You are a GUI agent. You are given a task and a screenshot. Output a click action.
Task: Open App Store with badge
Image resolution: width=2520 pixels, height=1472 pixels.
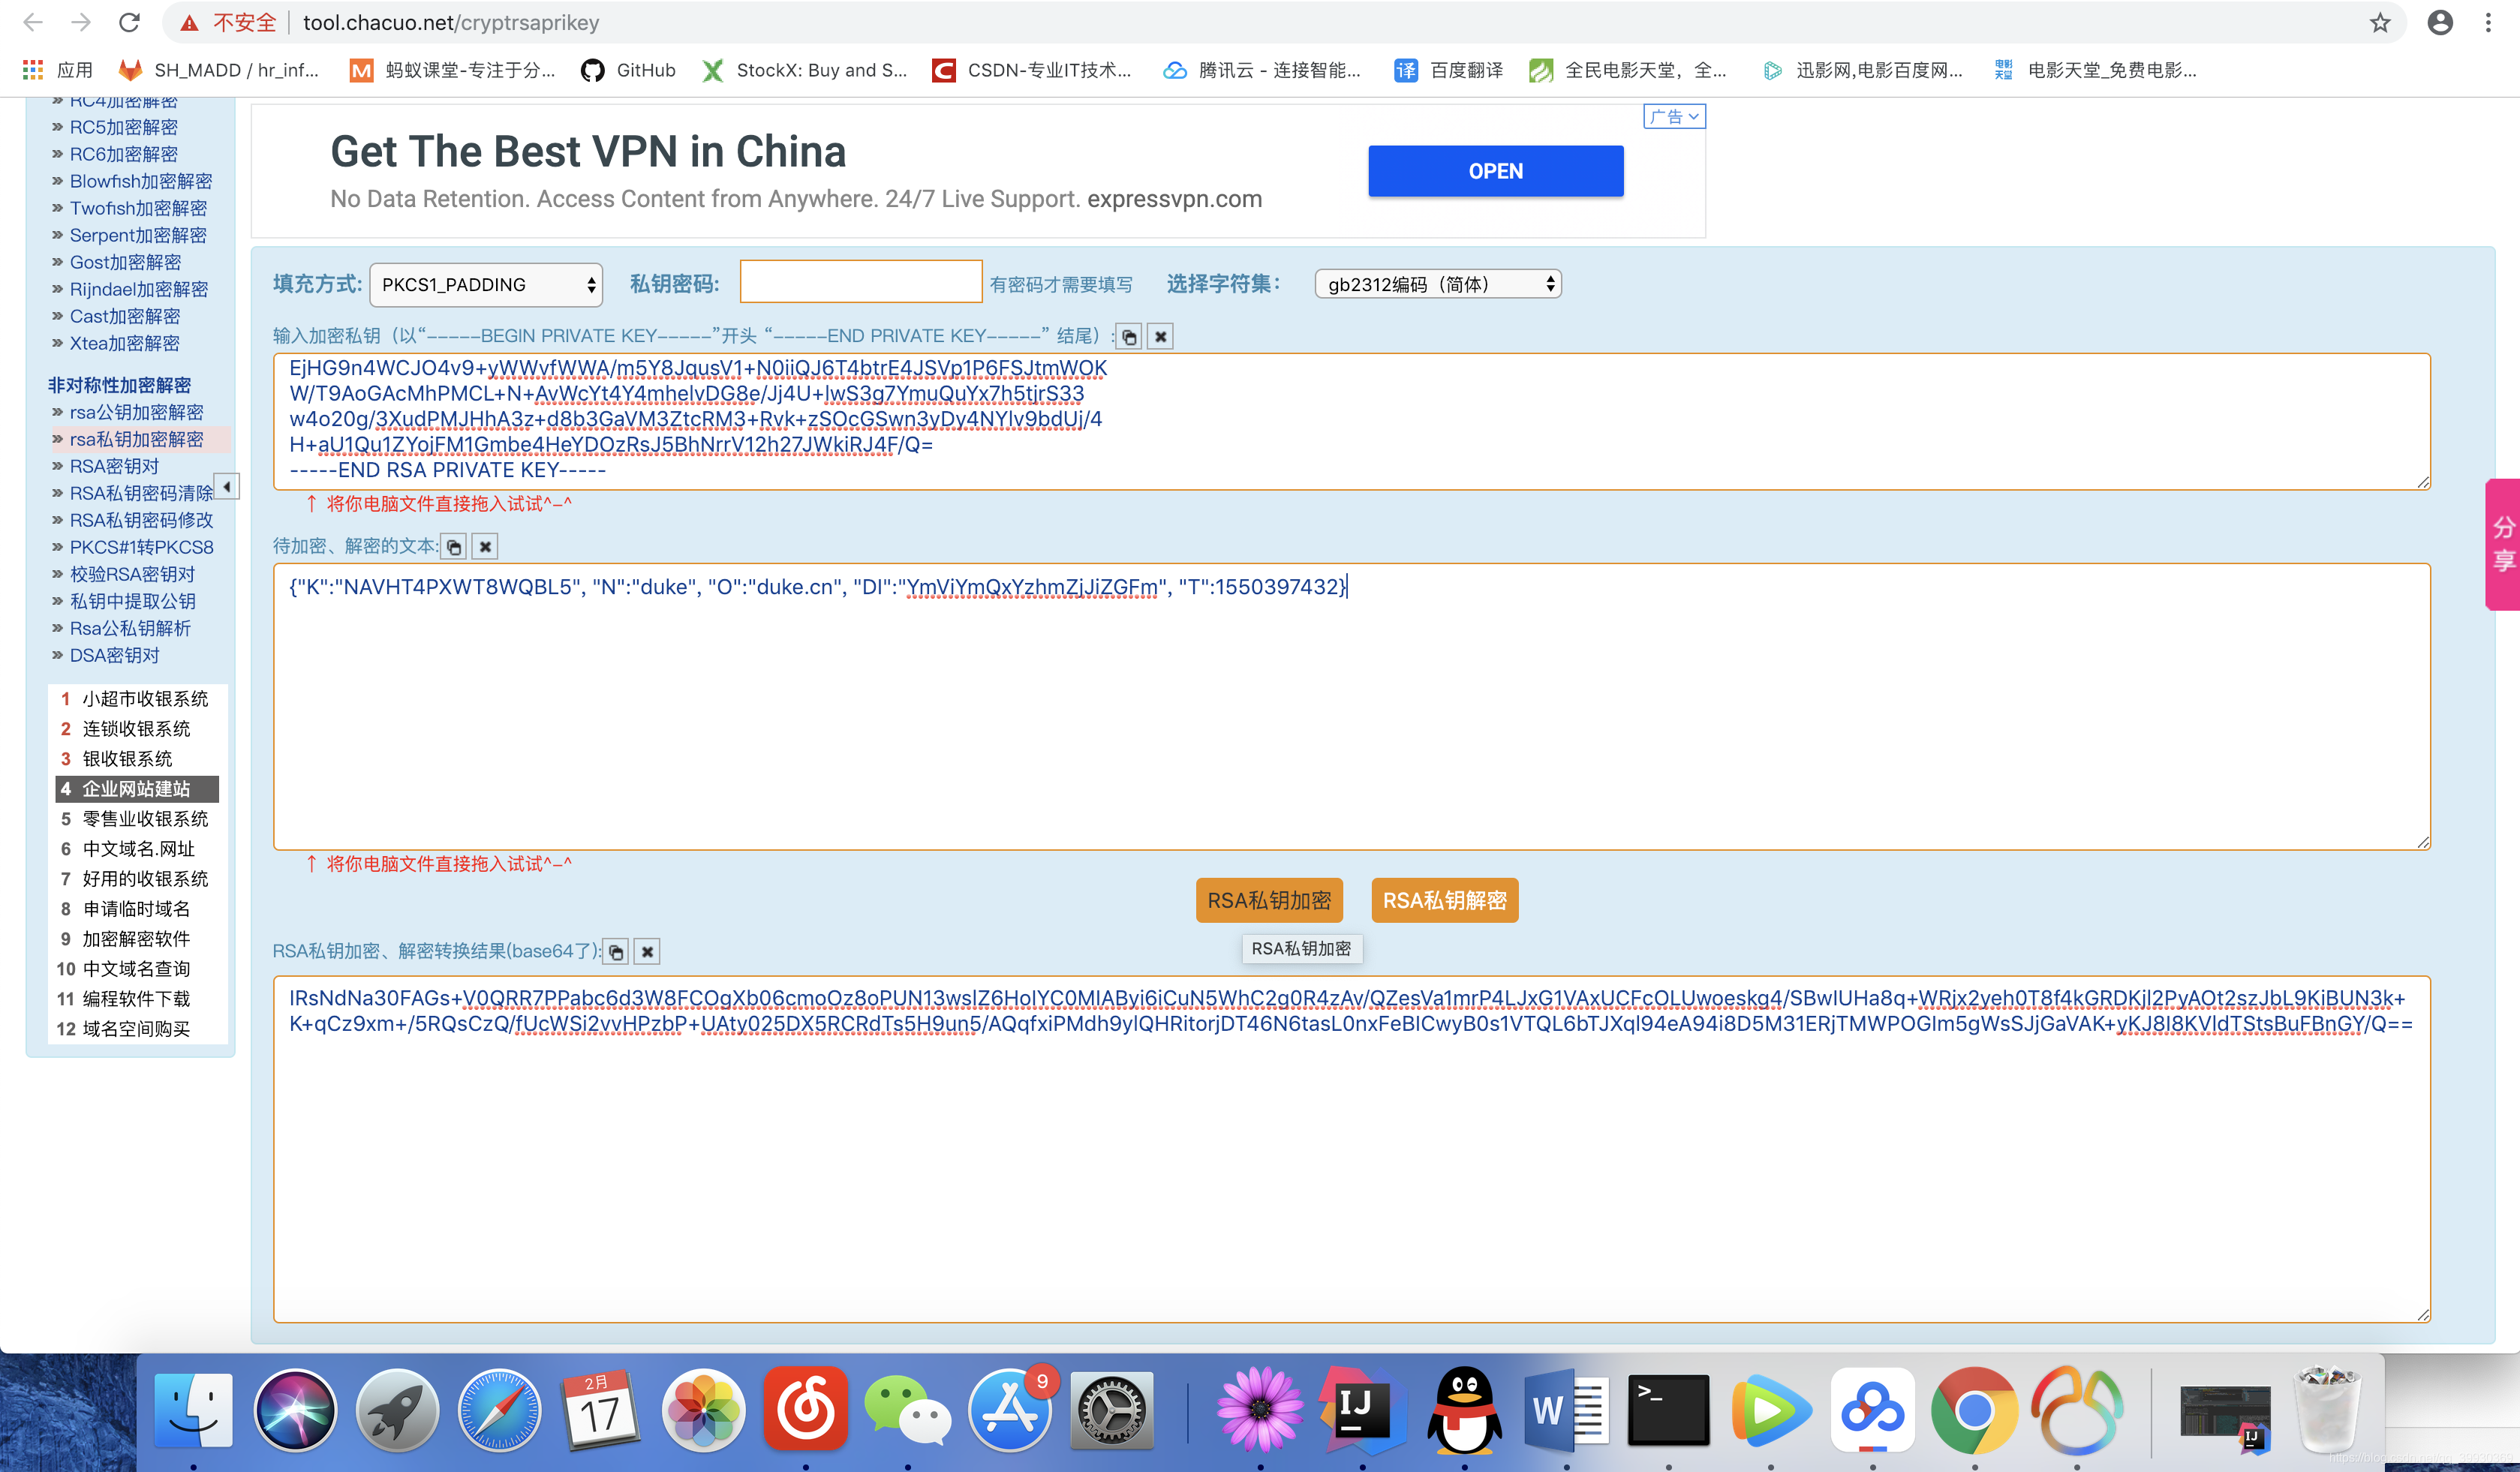pyautogui.click(x=1010, y=1411)
